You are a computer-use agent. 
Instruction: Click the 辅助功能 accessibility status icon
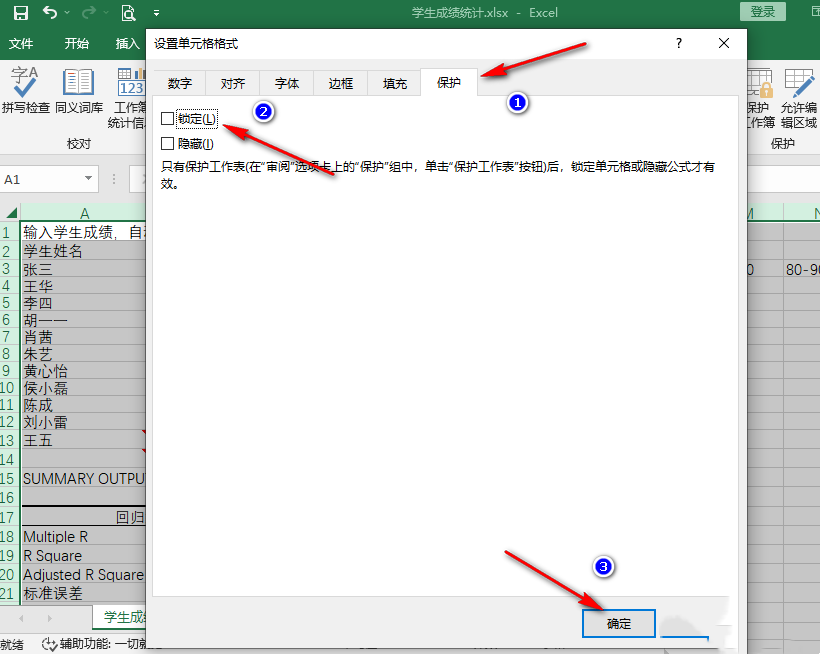pyautogui.click(x=49, y=644)
